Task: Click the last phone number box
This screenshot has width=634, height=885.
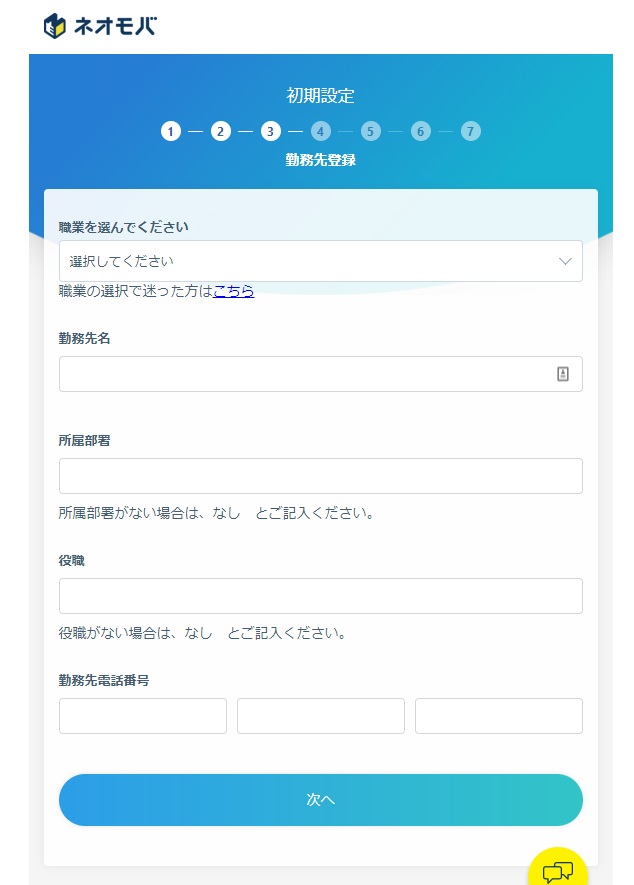Action: pyautogui.click(x=499, y=716)
